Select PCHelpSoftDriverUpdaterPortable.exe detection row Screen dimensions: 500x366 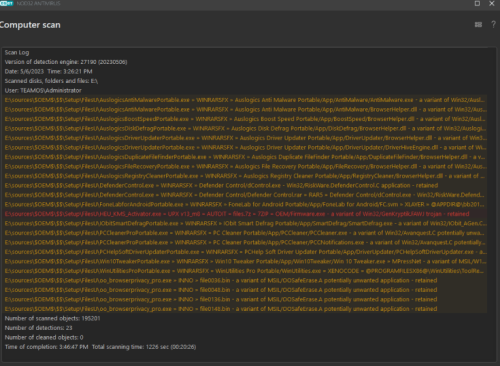pyautogui.click(x=245, y=252)
